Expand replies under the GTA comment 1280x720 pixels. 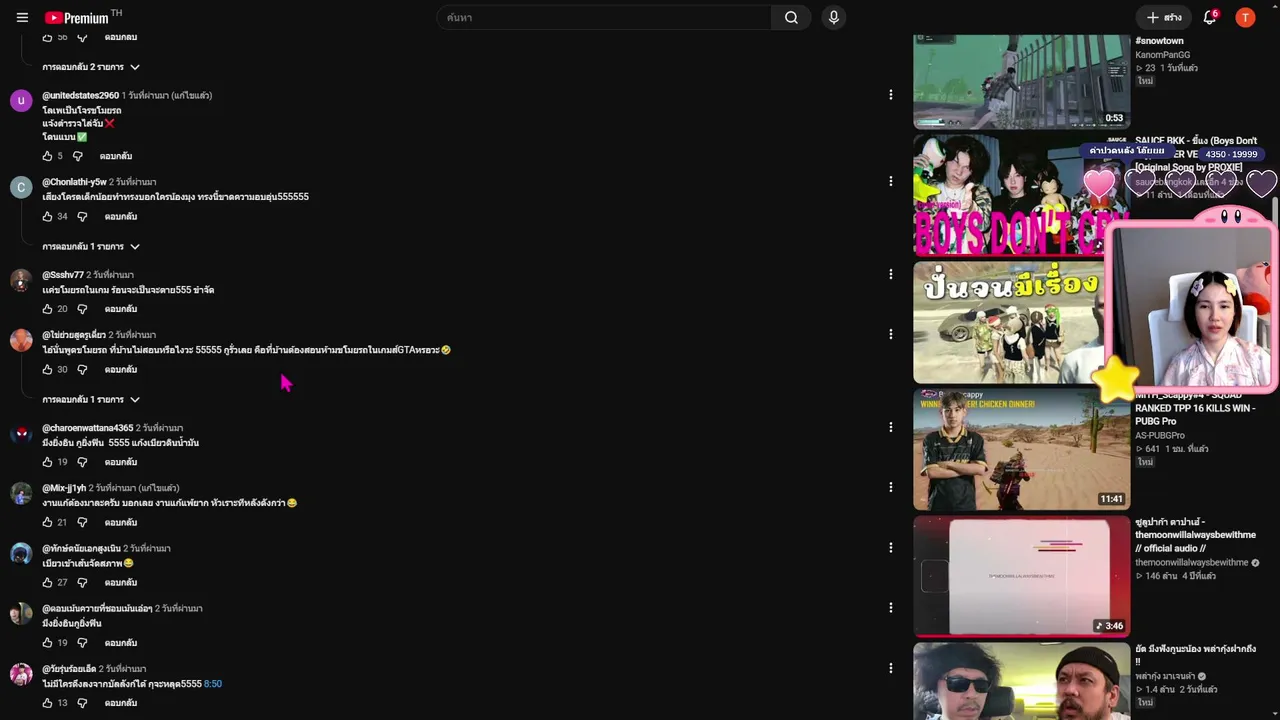pyautogui.click(x=91, y=399)
